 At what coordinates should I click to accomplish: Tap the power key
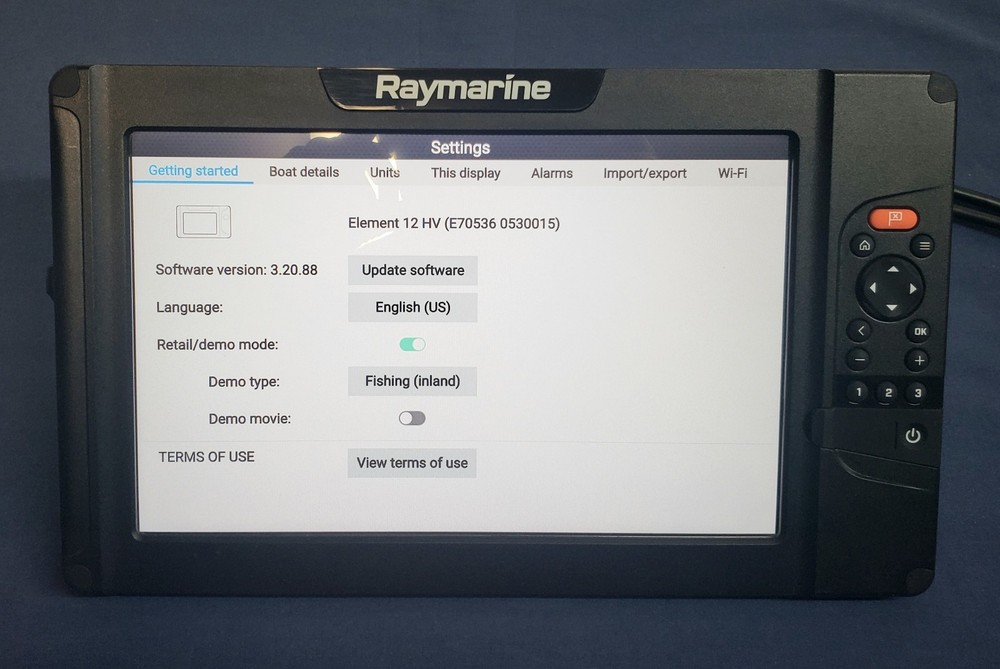click(x=913, y=436)
